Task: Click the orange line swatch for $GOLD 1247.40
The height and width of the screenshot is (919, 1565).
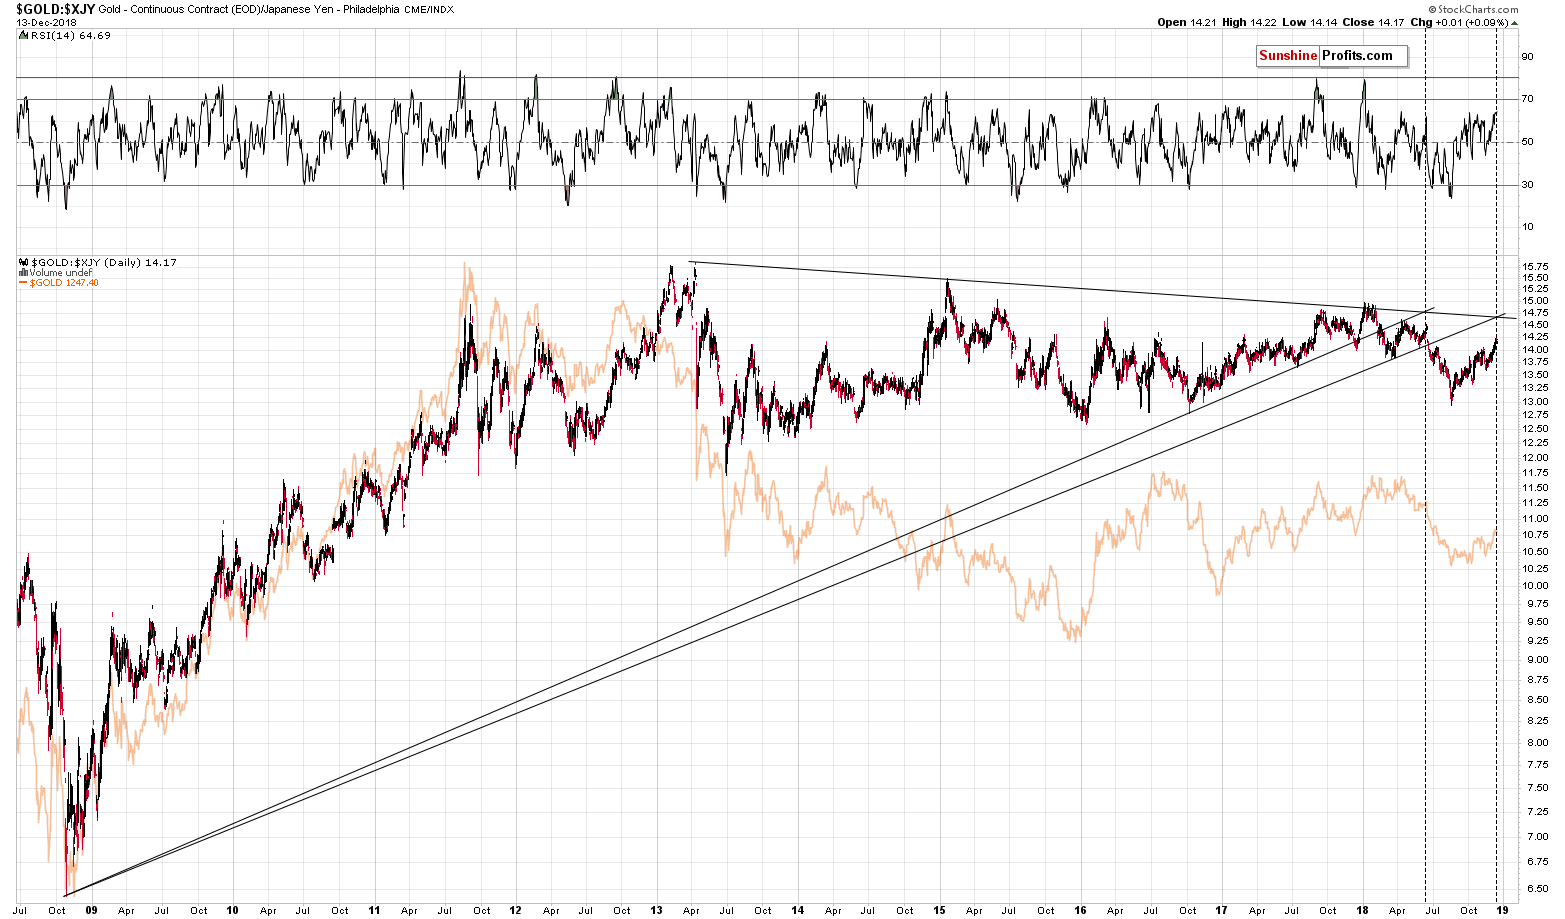Action: point(23,283)
